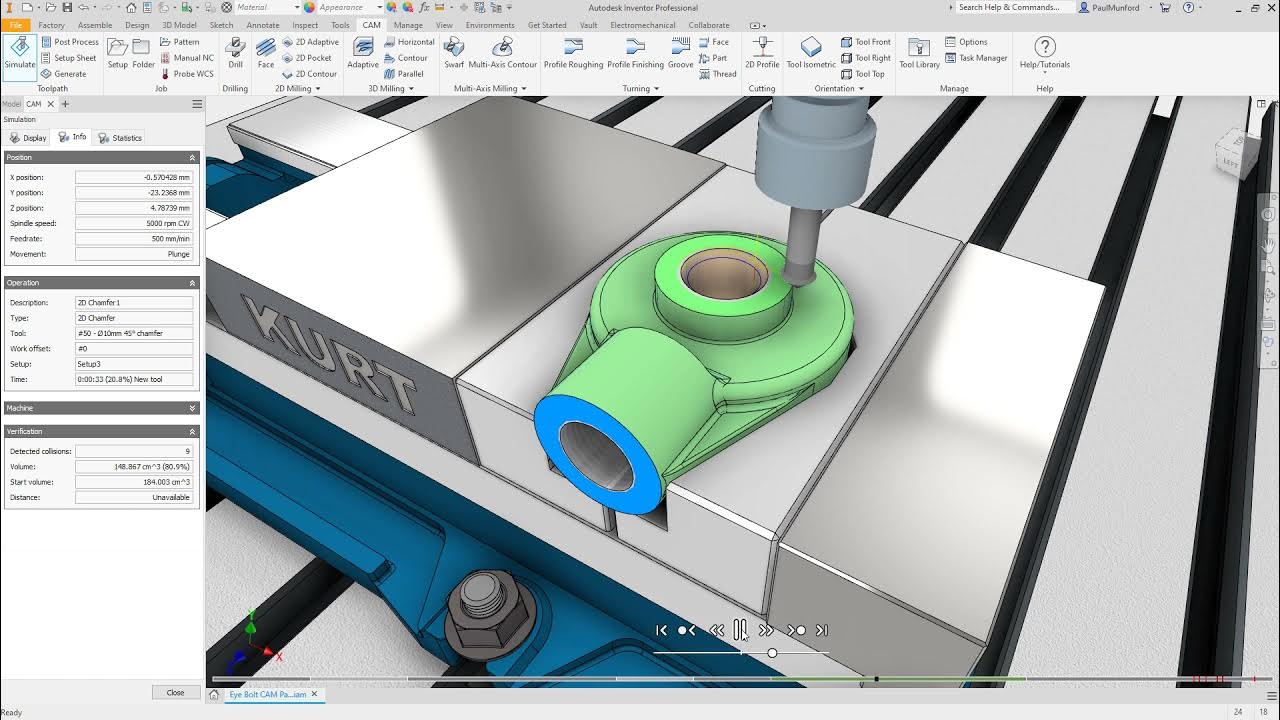This screenshot has height=720, width=1280.
Task: Open Task Manager in Manage panel
Action: click(x=976, y=58)
